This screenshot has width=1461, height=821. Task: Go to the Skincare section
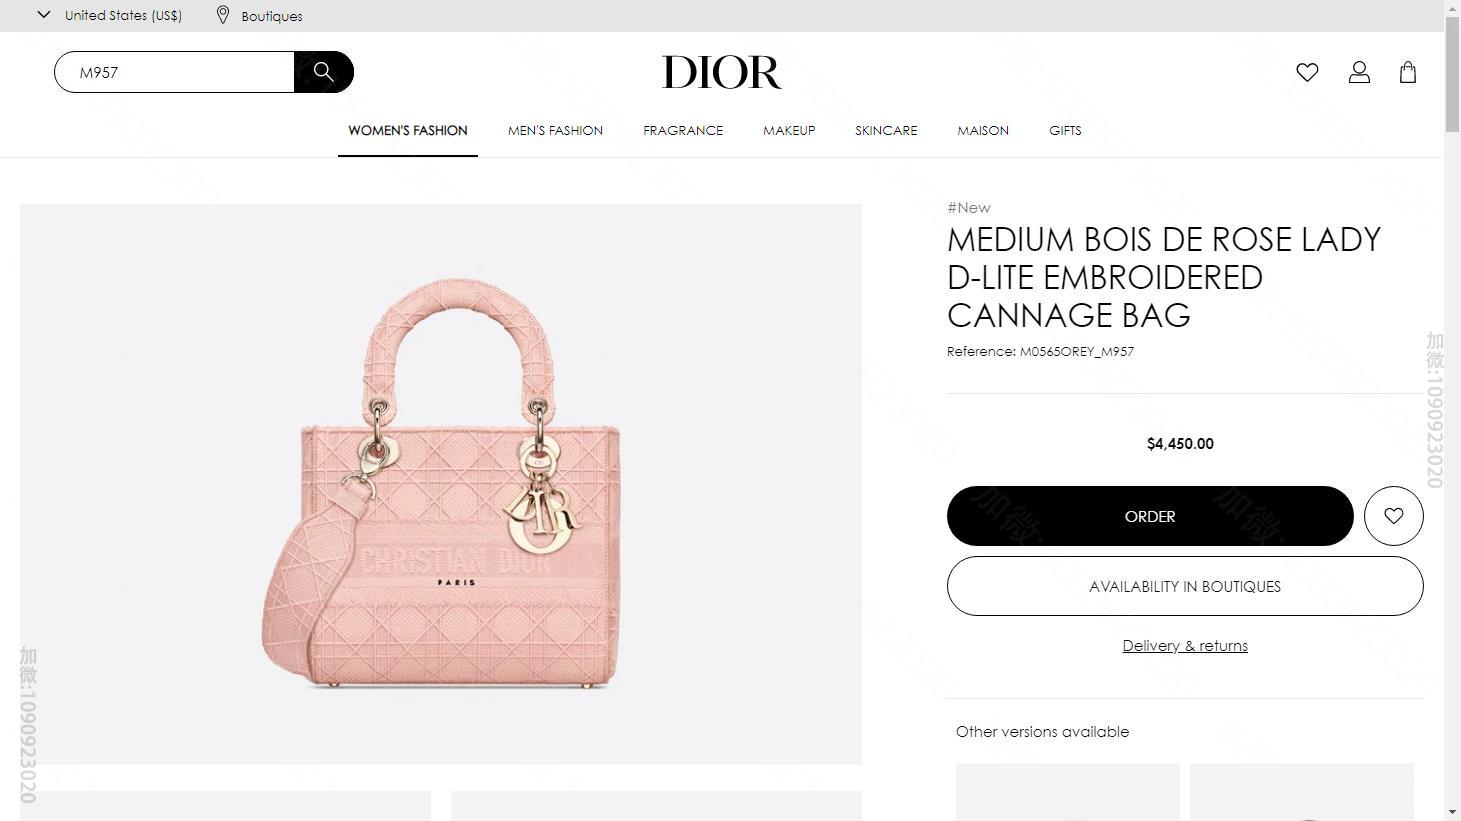tap(886, 130)
